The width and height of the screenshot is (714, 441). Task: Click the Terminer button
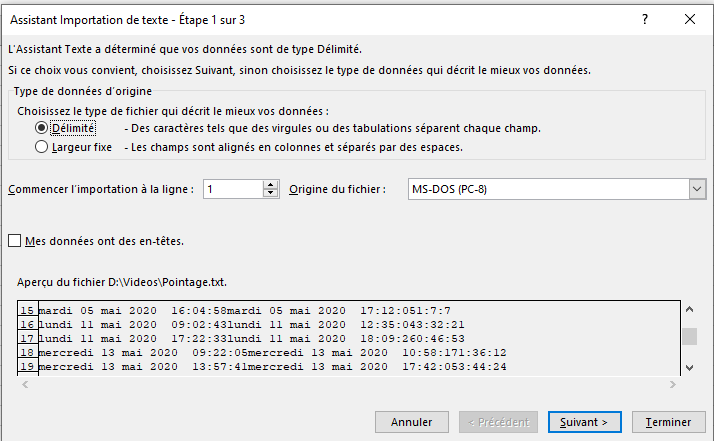click(668, 422)
